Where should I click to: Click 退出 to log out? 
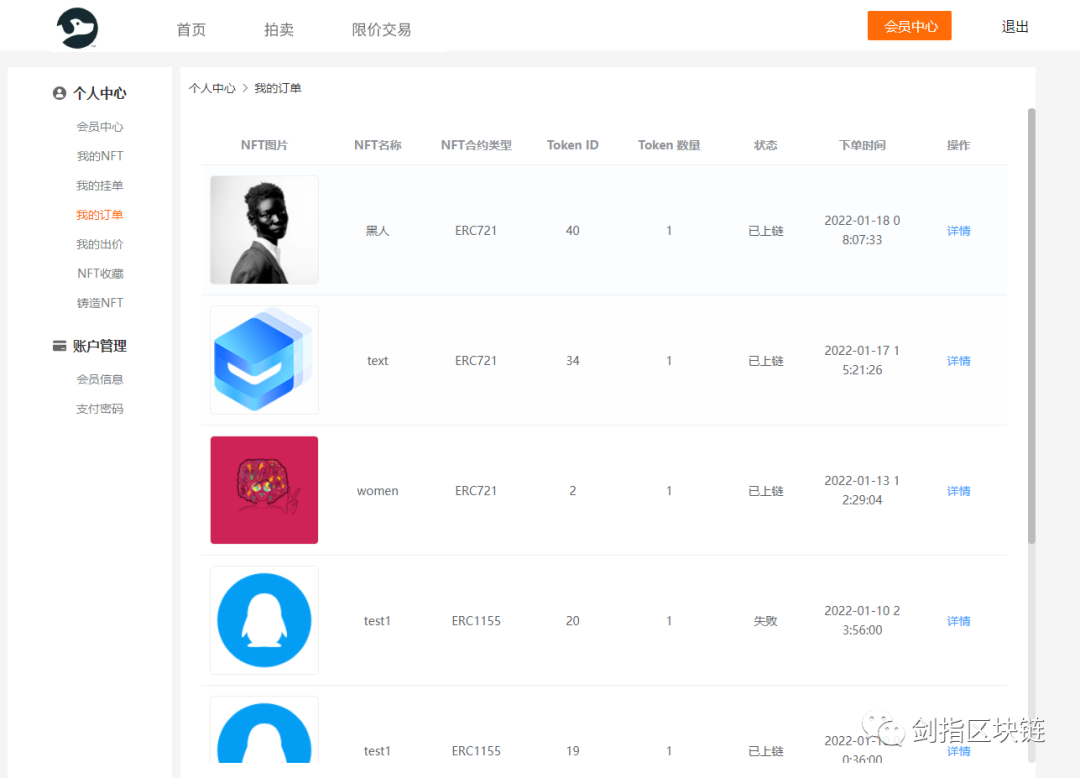(1014, 26)
